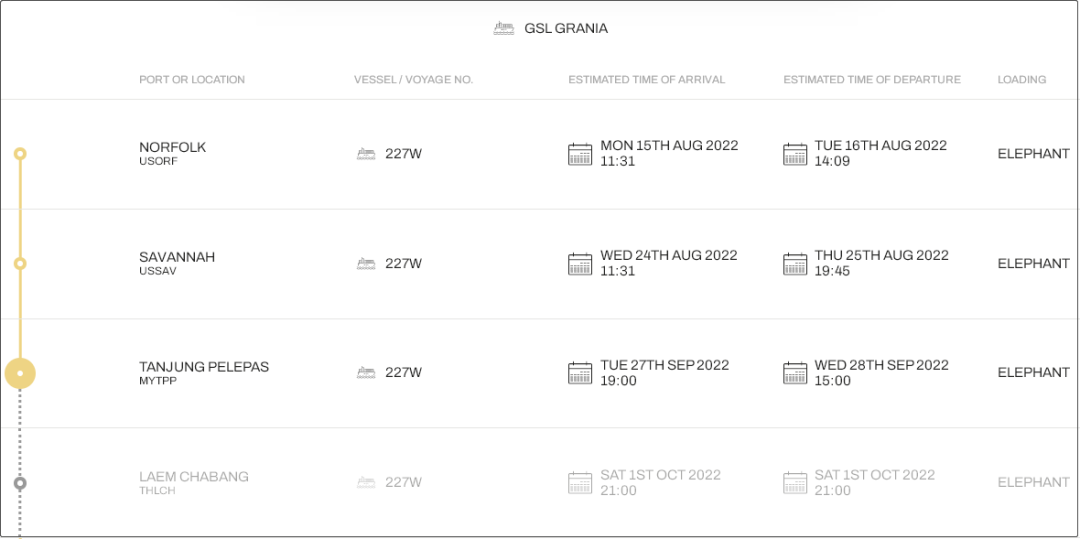Click the Estimated Time of Arrival header

tap(646, 80)
